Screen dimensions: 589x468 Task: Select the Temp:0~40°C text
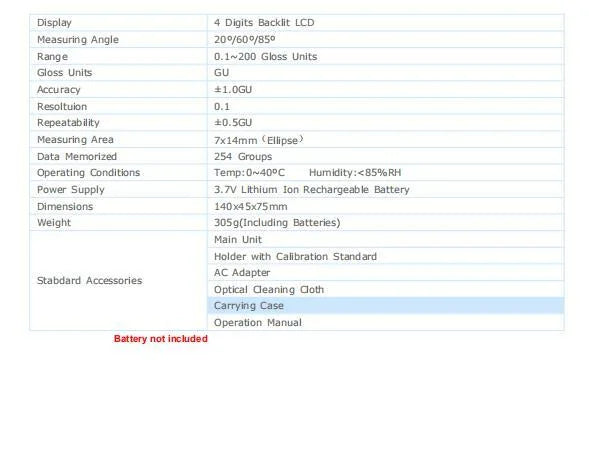coord(249,173)
